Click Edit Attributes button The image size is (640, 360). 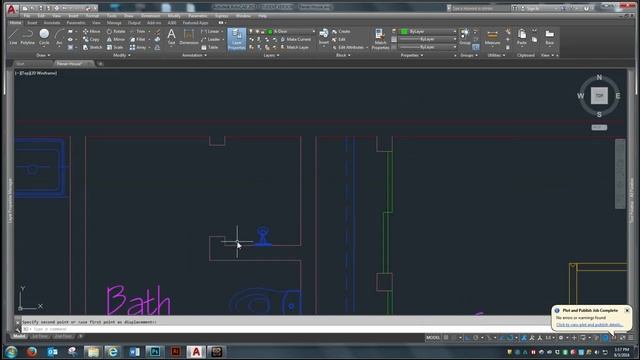pos(348,47)
